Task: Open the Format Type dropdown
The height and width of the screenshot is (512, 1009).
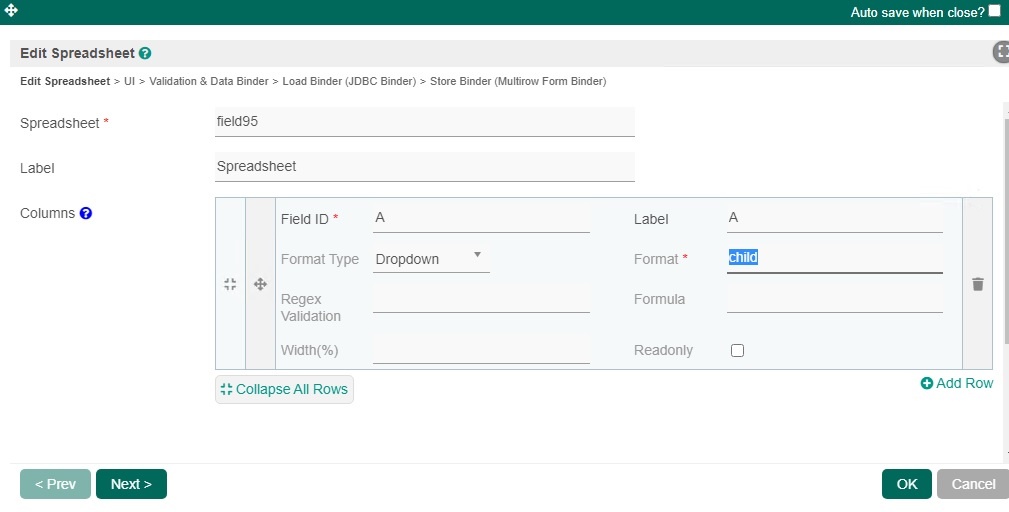Action: coord(431,259)
